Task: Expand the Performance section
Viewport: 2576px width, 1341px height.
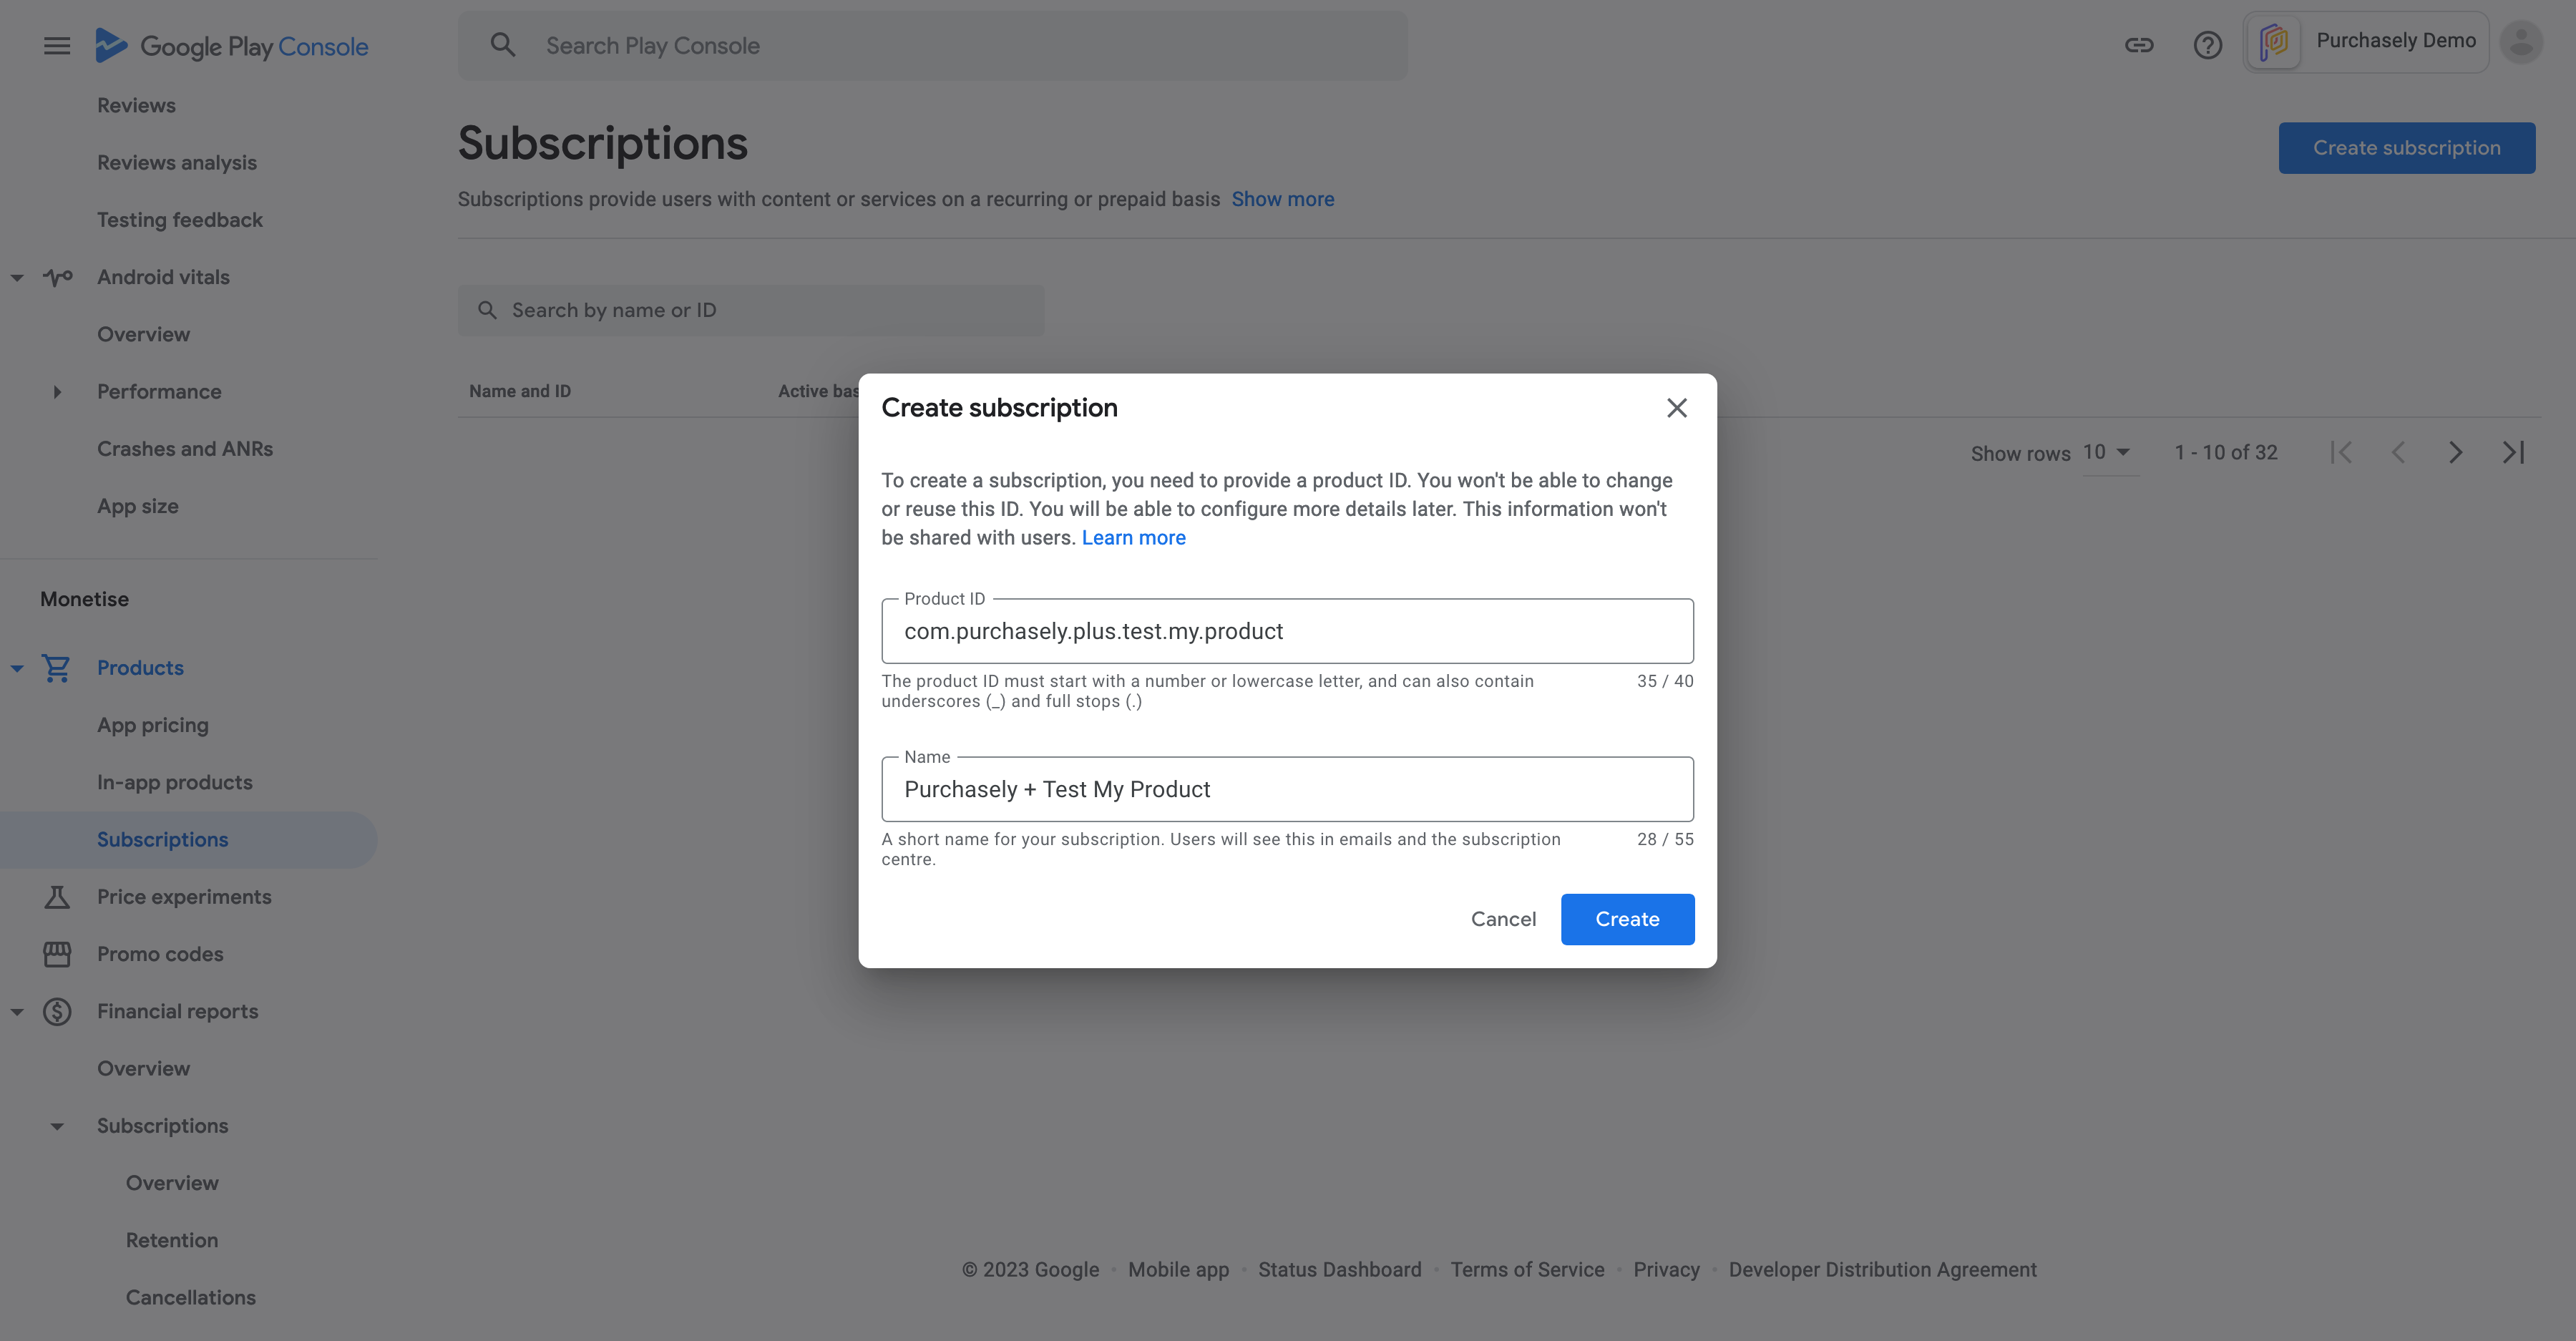Action: coord(57,392)
